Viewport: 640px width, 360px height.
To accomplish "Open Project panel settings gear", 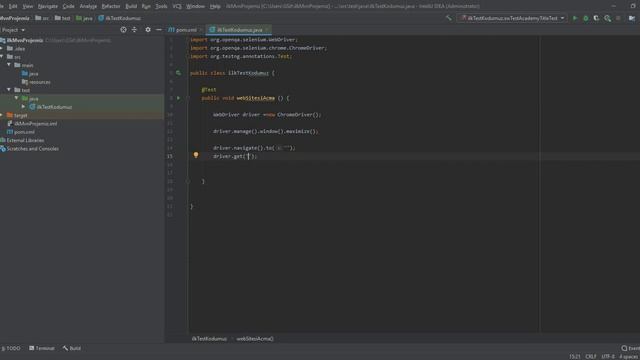I will coord(148,30).
